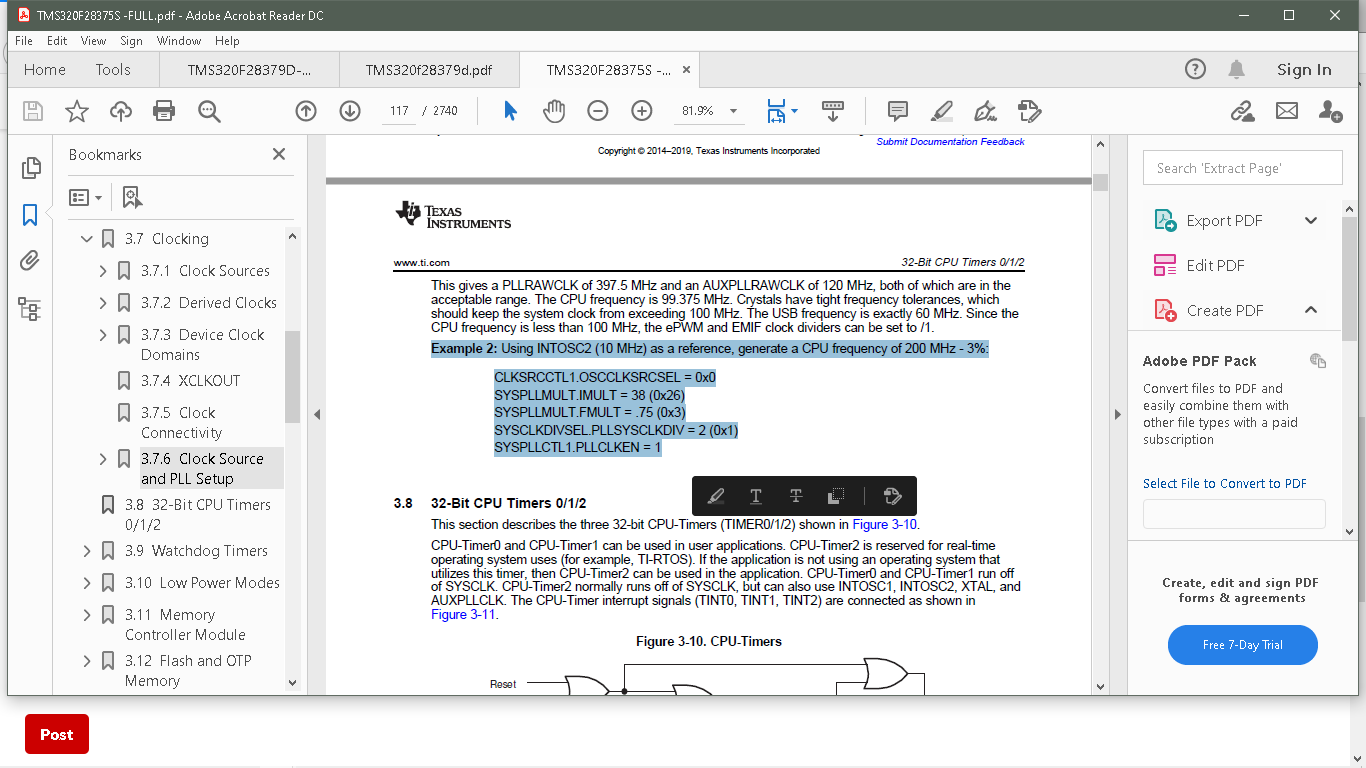Open the Help question mark icon
1366x768 pixels.
coord(1195,69)
